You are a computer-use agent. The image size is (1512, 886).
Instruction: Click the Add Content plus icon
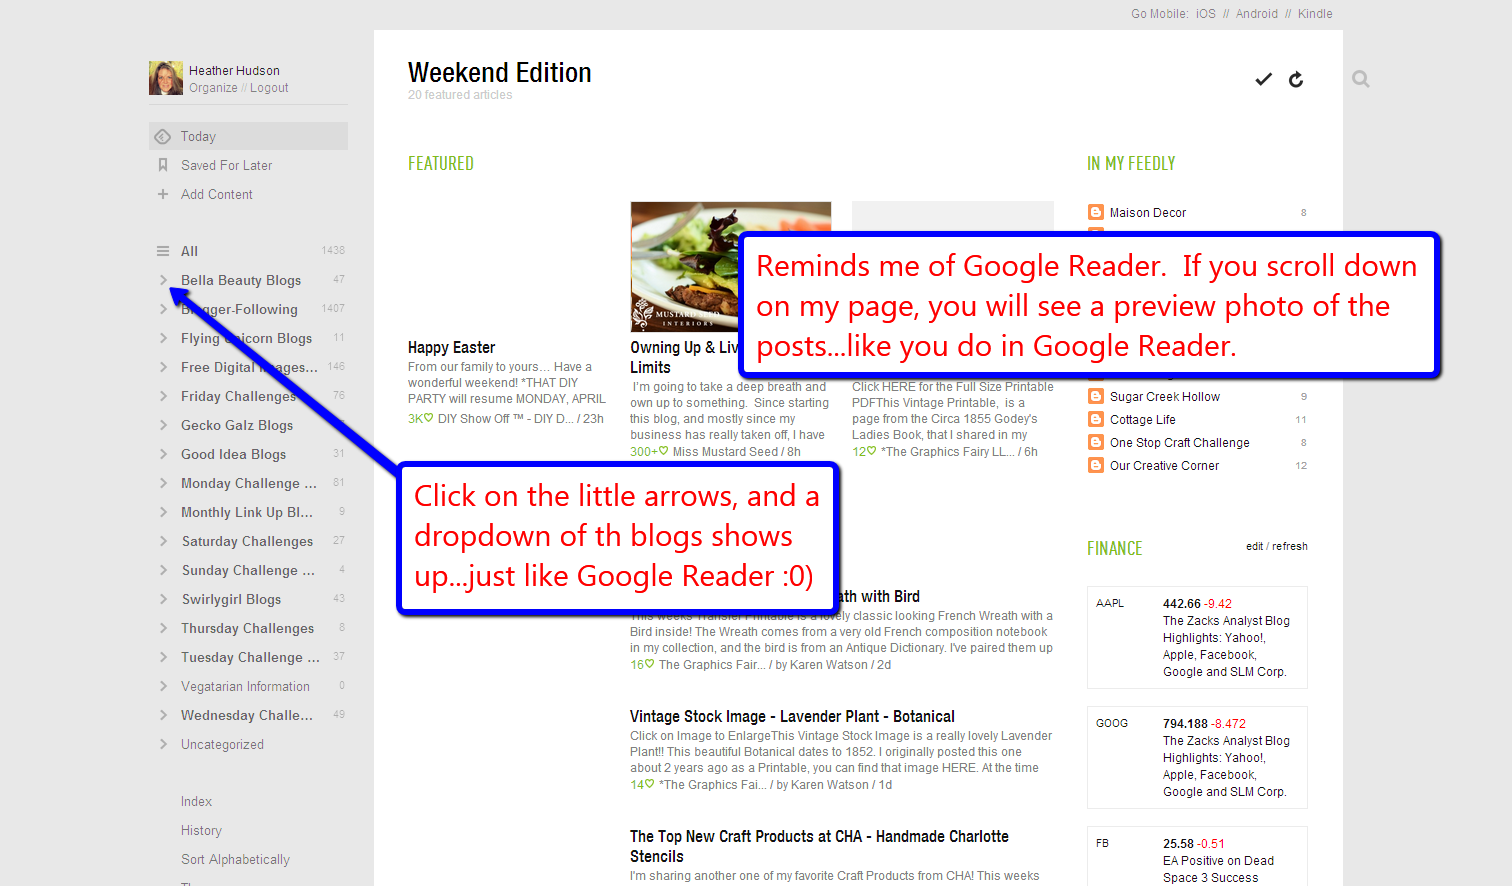163,194
